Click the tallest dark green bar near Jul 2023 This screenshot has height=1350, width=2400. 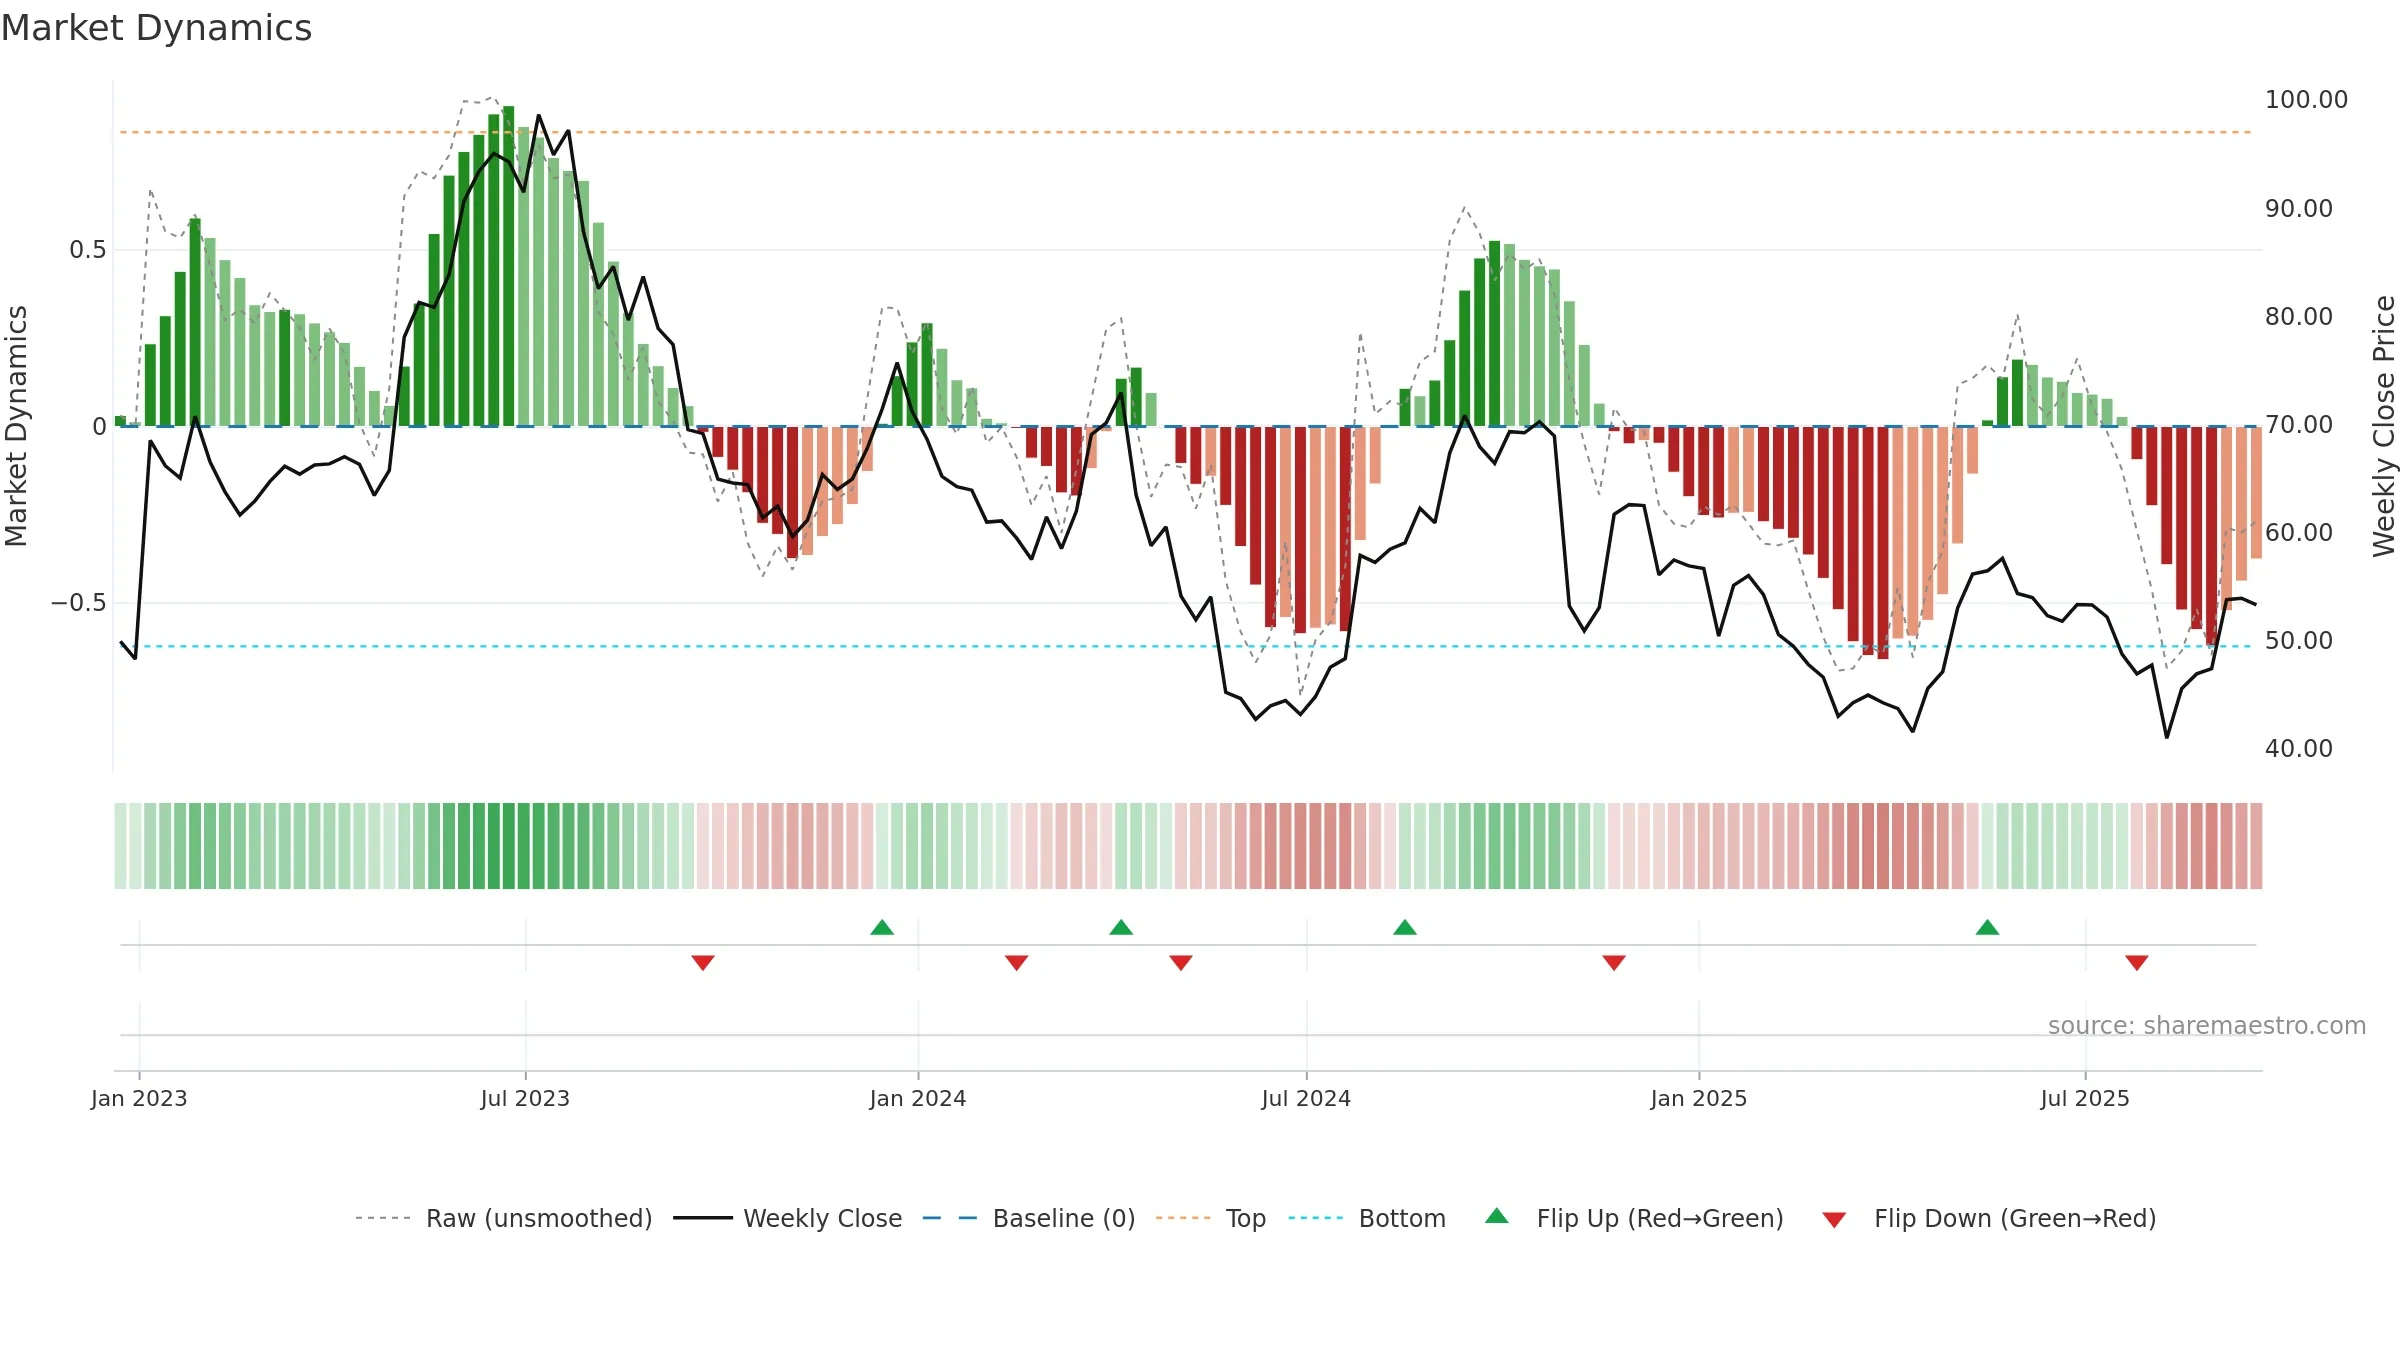tap(509, 266)
